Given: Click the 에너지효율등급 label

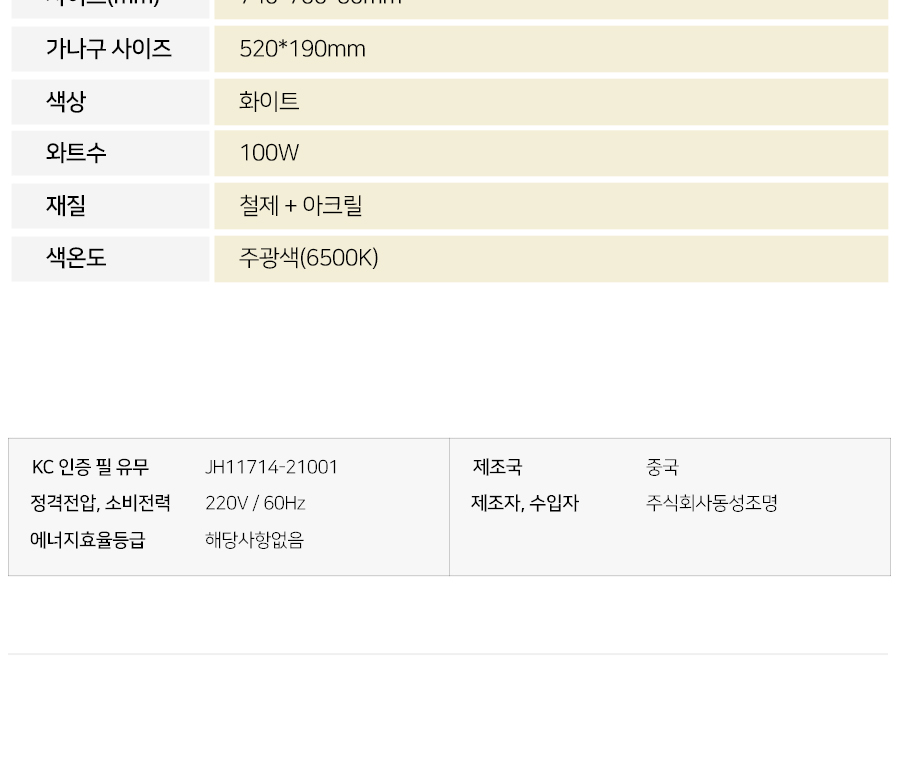Looking at the screenshot, I should 87,540.
